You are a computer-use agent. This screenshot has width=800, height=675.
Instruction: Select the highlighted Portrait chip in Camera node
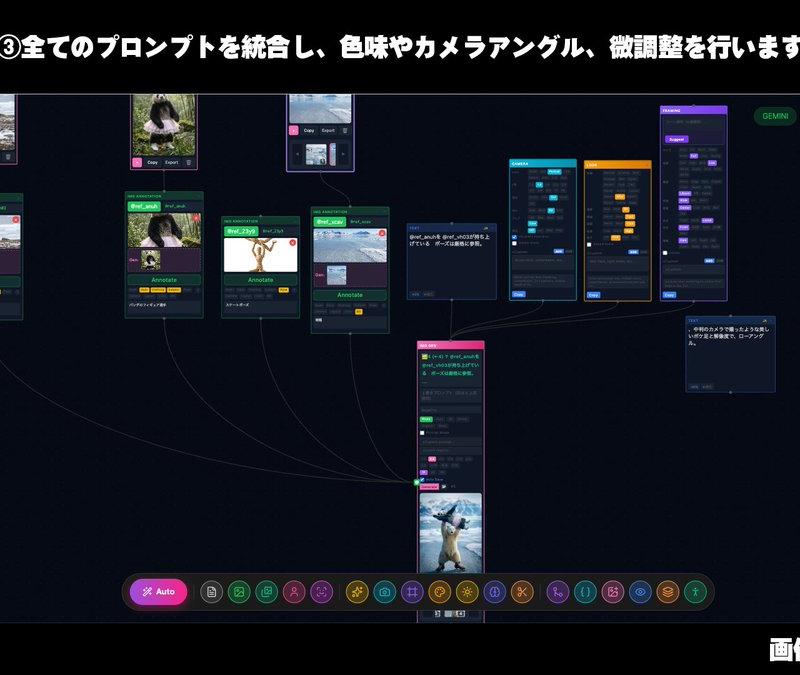tap(554, 172)
